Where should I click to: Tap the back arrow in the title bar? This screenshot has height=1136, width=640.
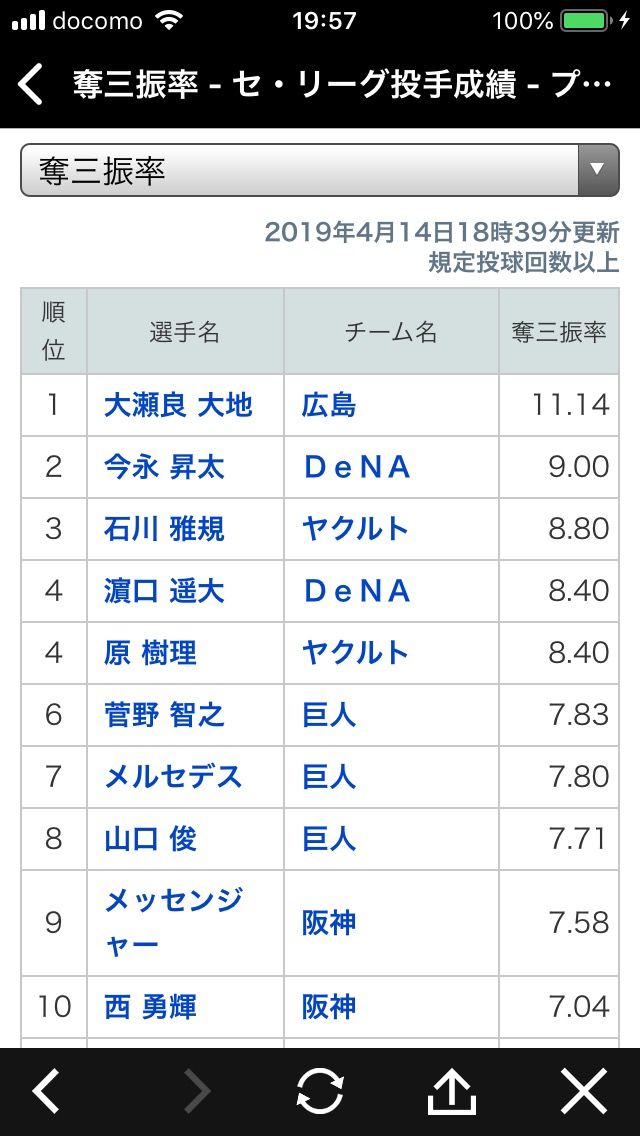coord(30,85)
